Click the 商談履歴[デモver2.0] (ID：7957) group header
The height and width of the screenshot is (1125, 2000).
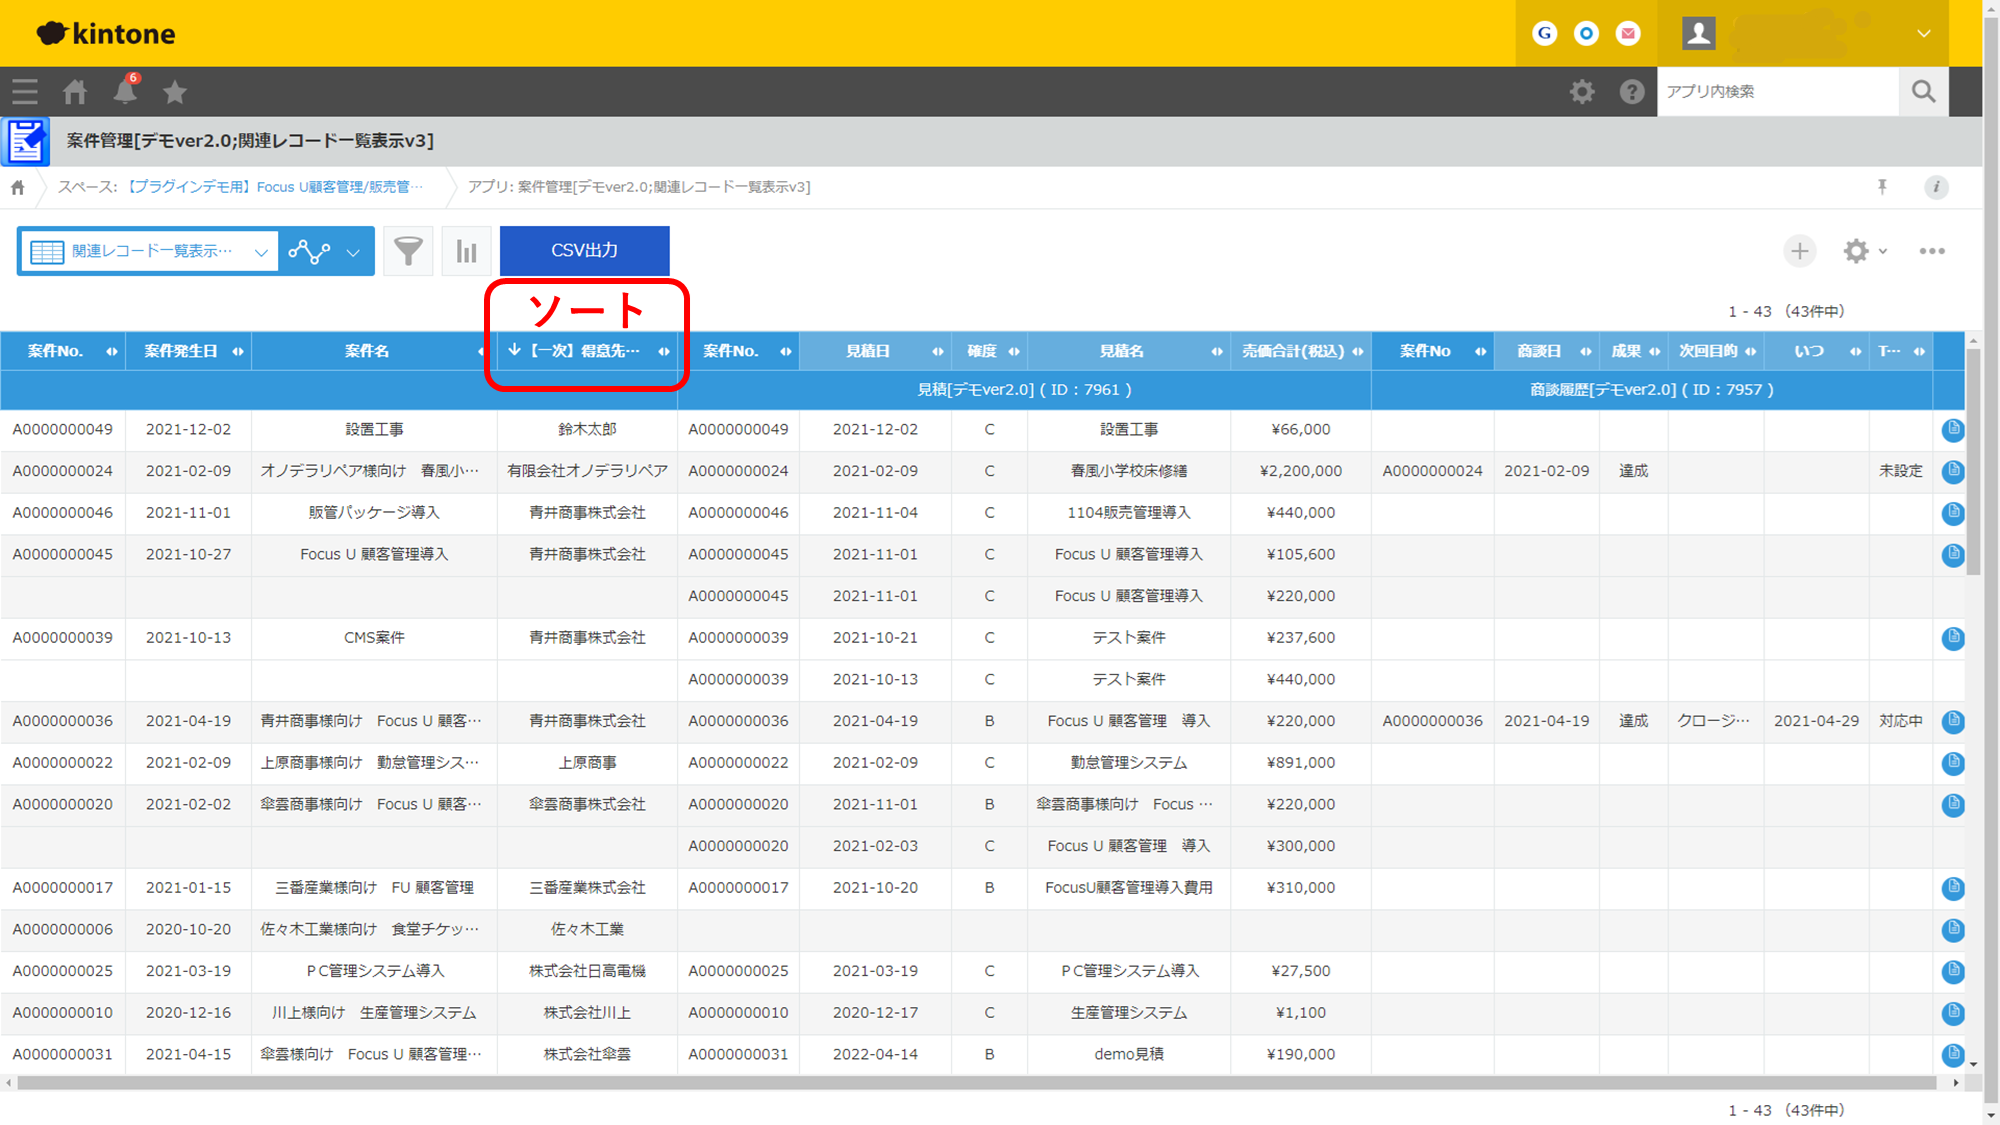coord(1652,390)
